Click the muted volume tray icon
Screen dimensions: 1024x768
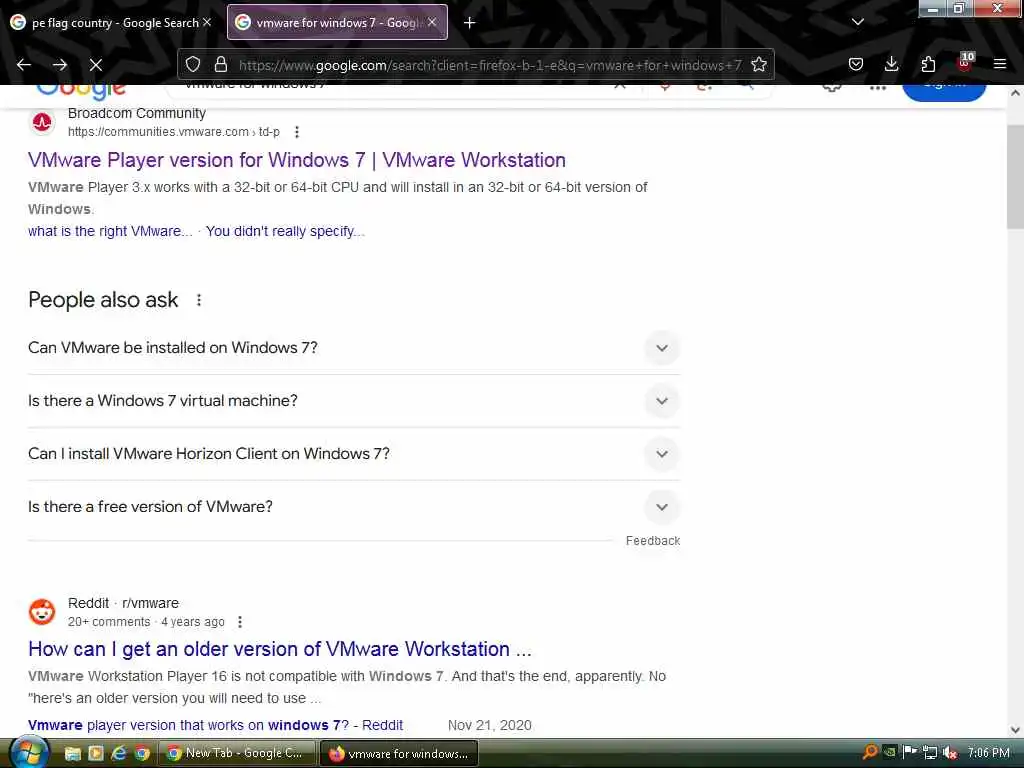coord(950,753)
